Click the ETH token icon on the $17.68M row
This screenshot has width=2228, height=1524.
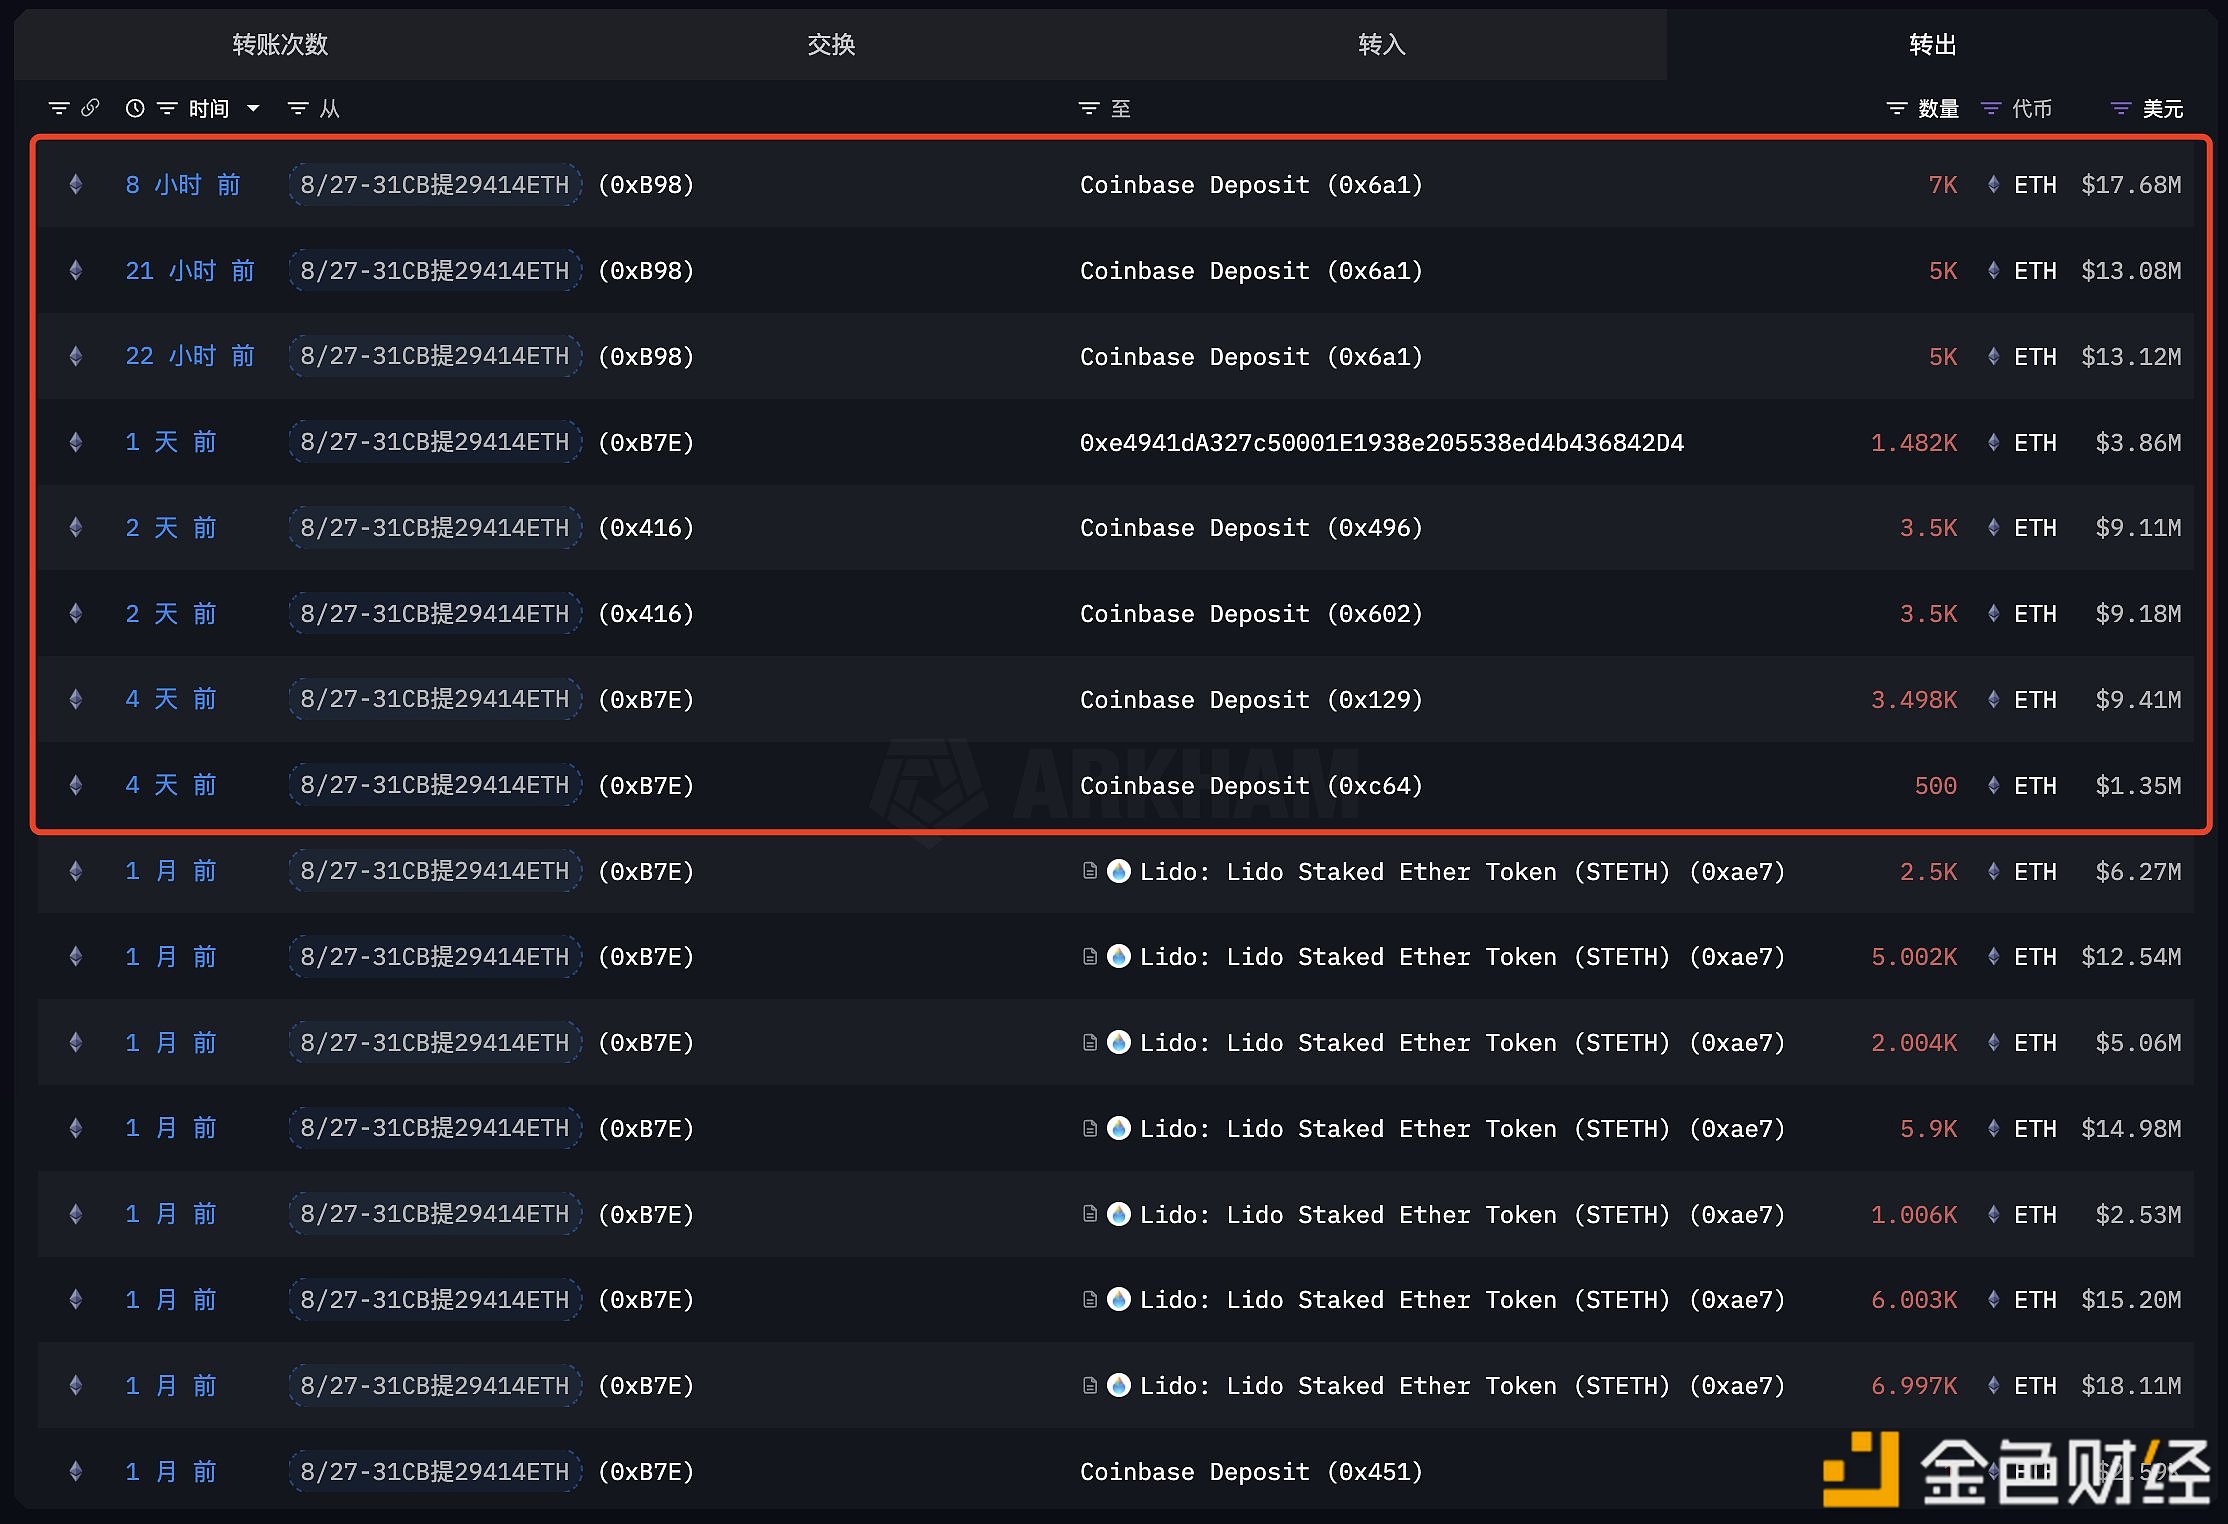(x=1993, y=185)
